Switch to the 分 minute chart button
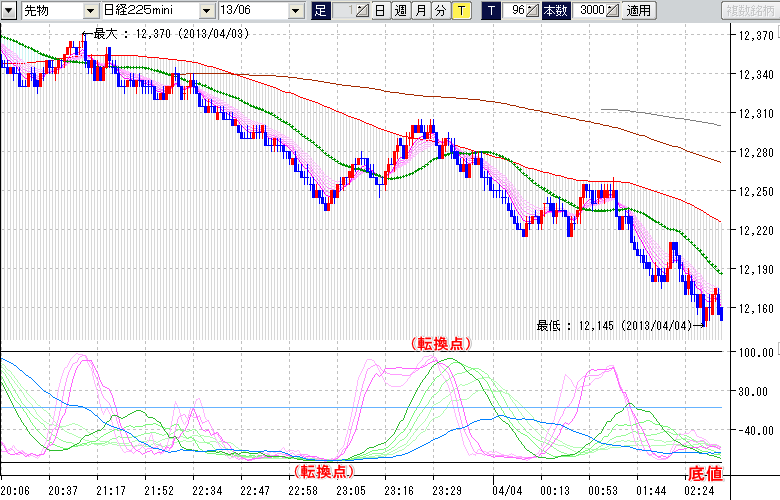The height and width of the screenshot is (500, 780). click(x=440, y=11)
